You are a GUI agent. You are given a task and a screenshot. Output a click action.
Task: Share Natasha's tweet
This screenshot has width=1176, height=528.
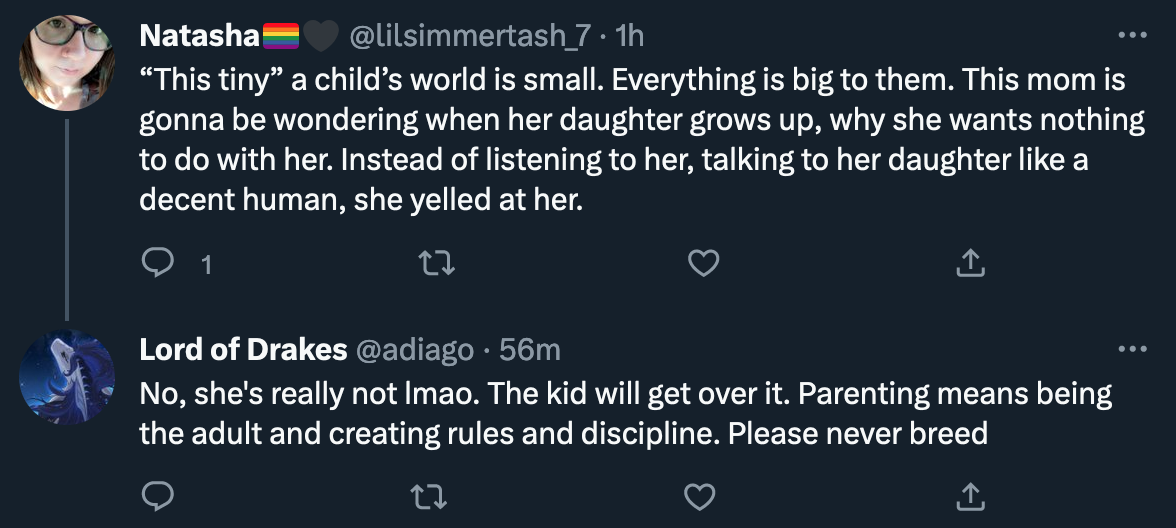969,262
